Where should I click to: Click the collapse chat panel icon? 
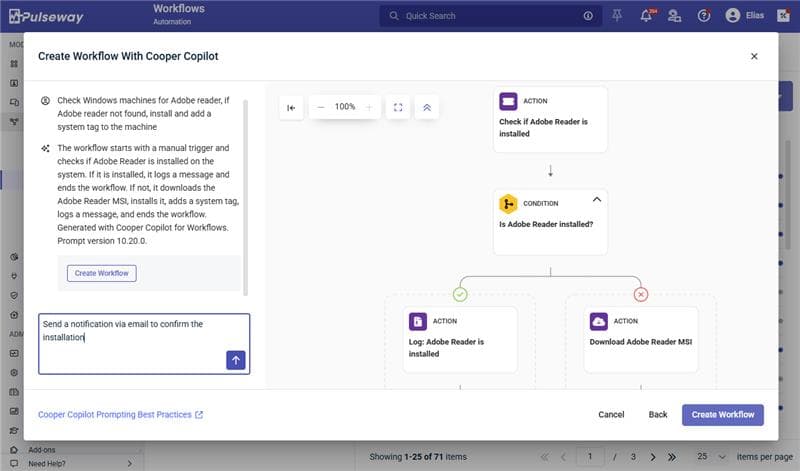[x=291, y=107]
